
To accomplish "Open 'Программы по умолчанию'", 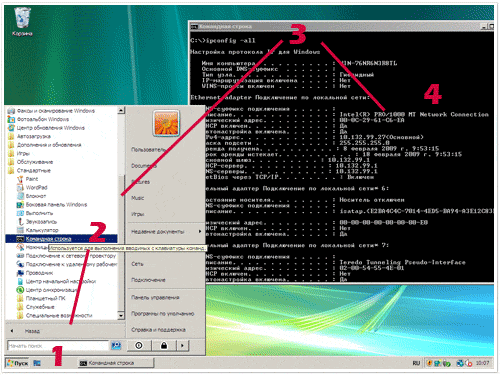I will [162, 314].
